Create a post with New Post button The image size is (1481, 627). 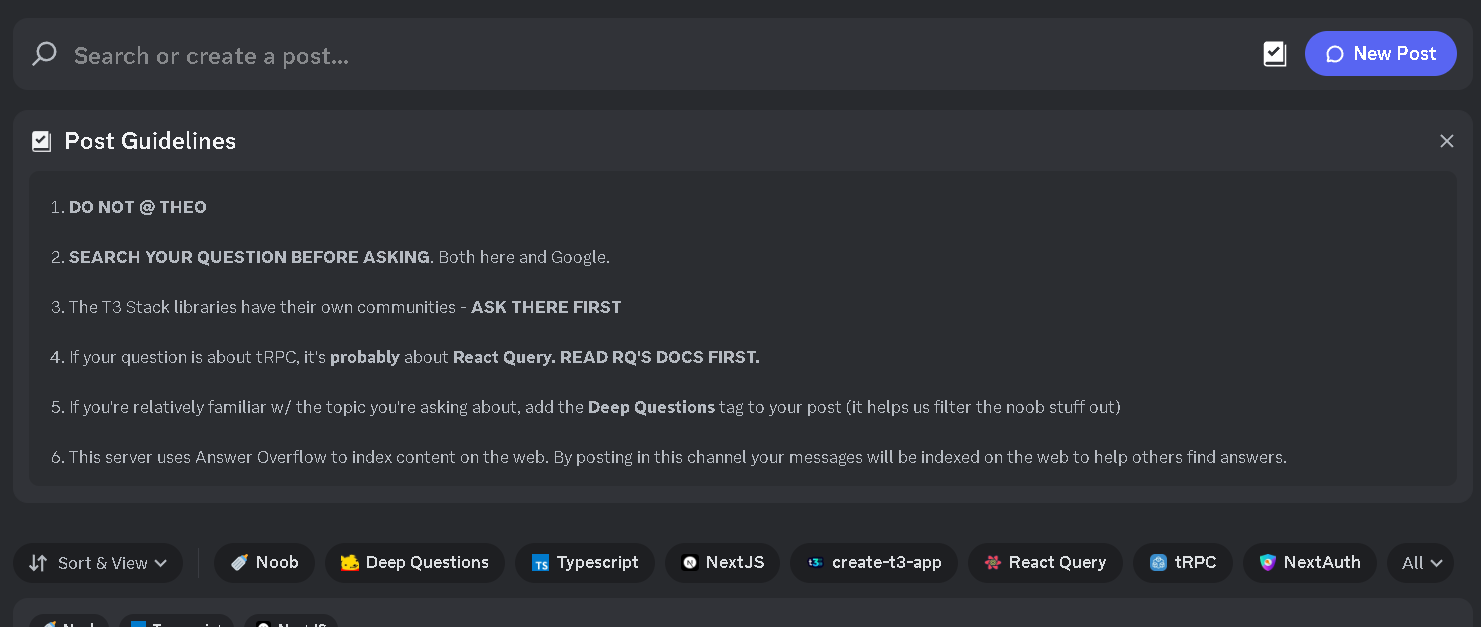point(1380,54)
